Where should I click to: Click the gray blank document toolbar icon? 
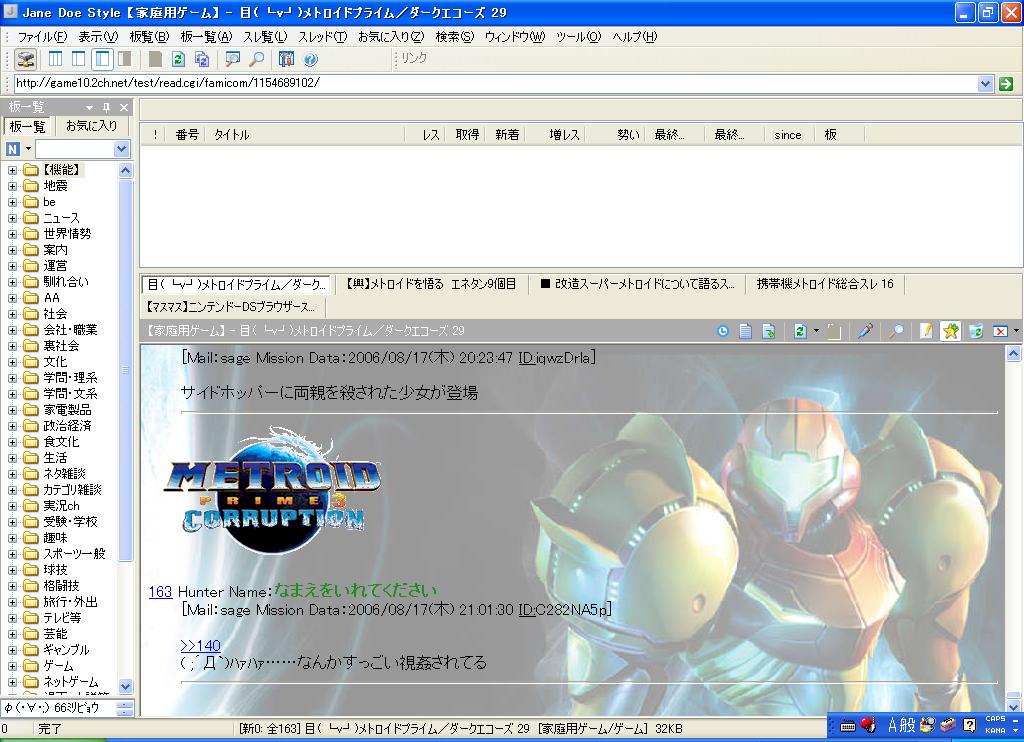(155, 59)
